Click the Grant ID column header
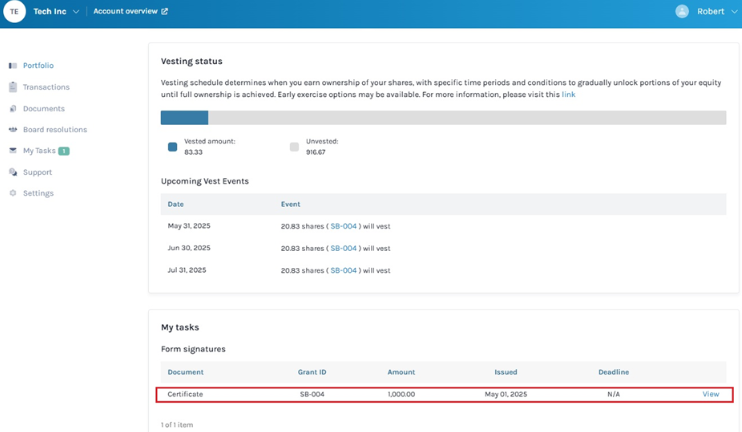This screenshot has width=742, height=432. click(x=312, y=372)
